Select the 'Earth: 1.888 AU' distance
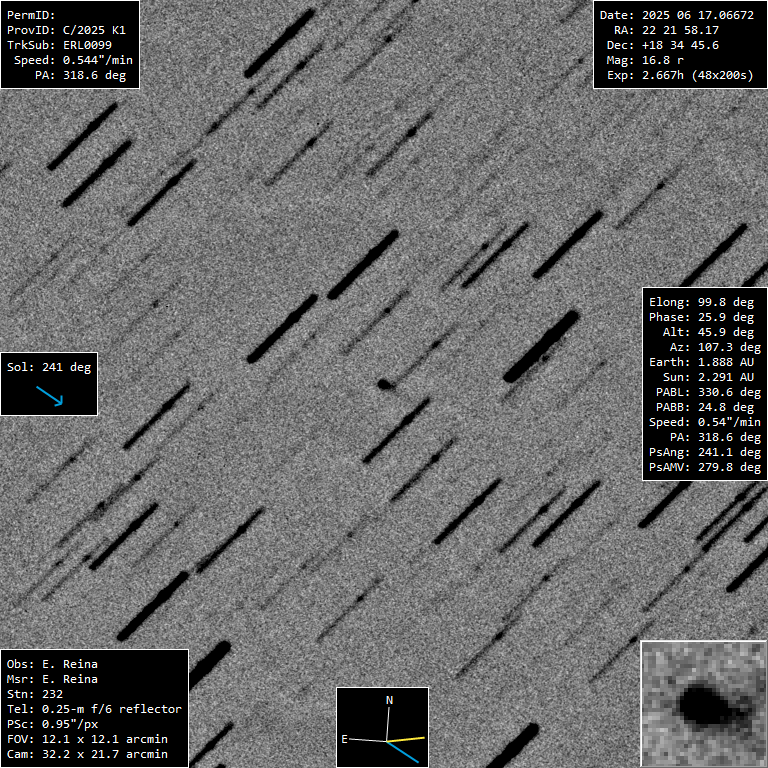The width and height of the screenshot is (768, 768). tap(701, 362)
